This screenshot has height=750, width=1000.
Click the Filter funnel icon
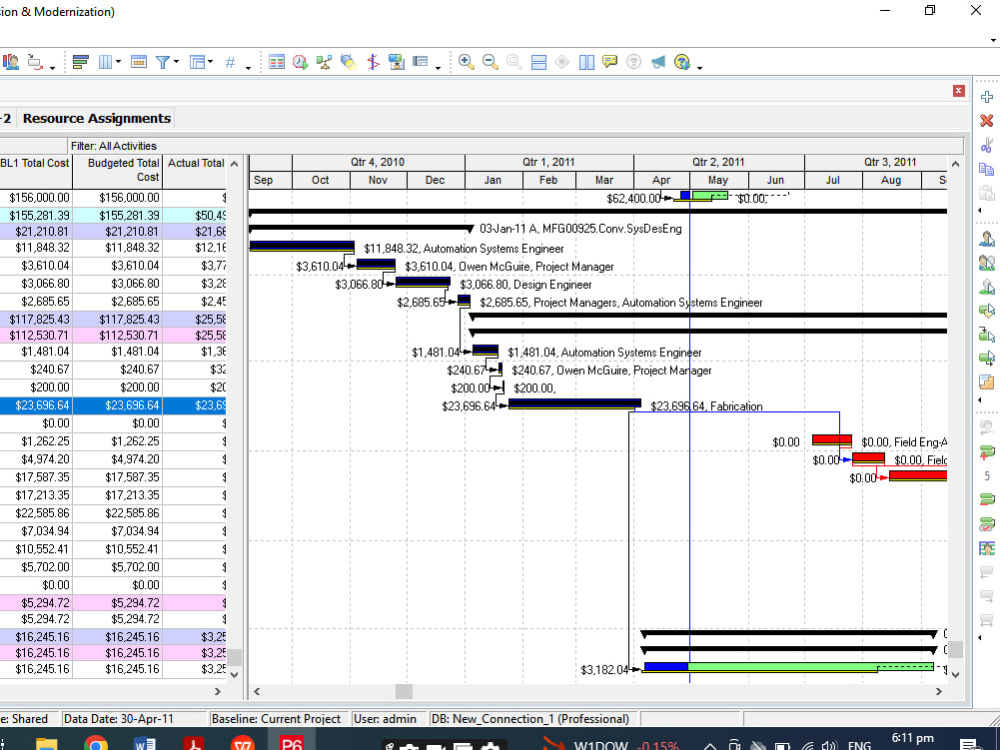(x=163, y=62)
